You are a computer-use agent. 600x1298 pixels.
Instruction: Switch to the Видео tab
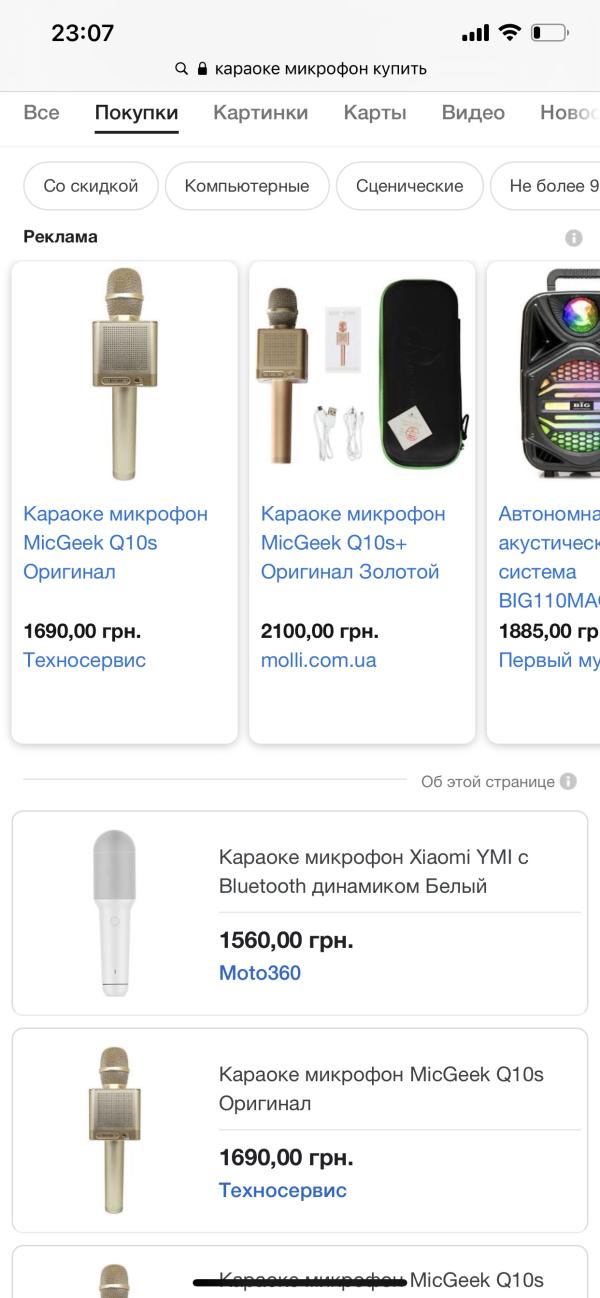pyautogui.click(x=473, y=113)
